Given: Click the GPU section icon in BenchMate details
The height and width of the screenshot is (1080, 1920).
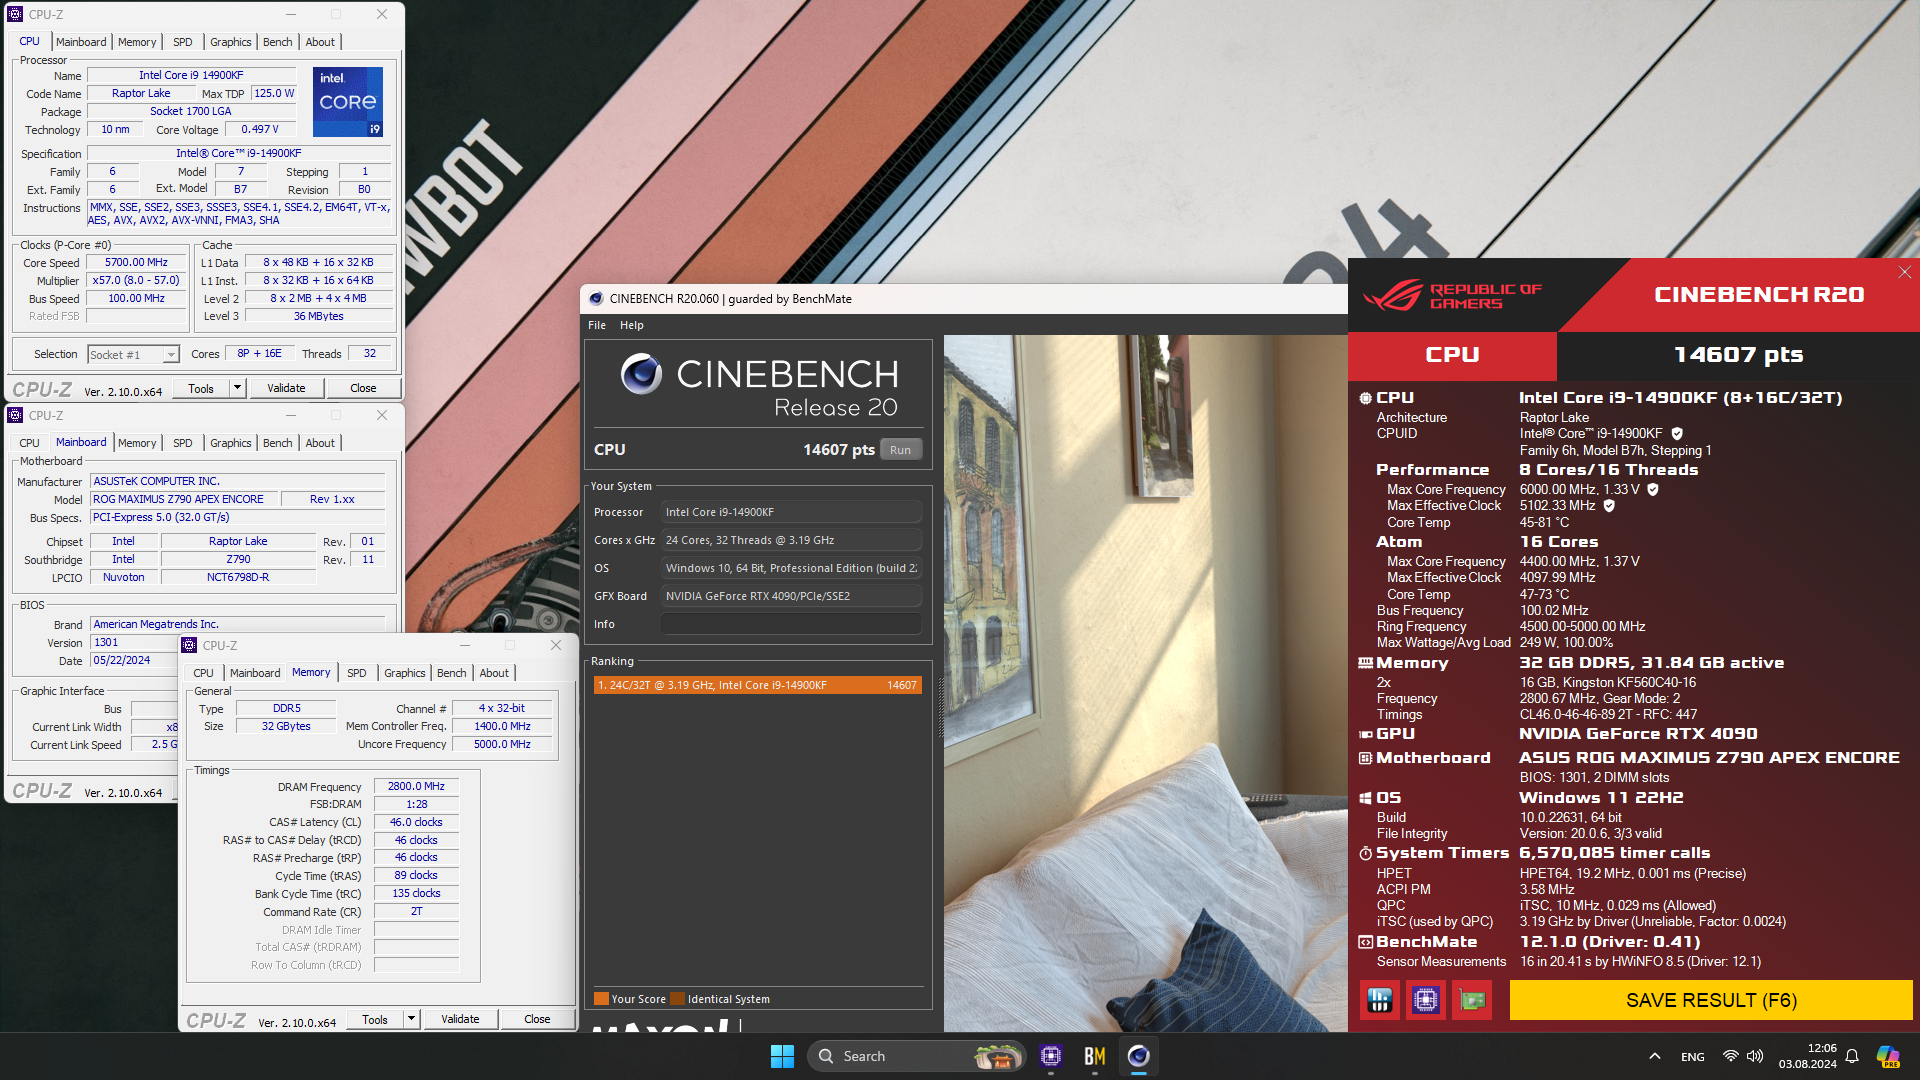Looking at the screenshot, I should click(1365, 734).
